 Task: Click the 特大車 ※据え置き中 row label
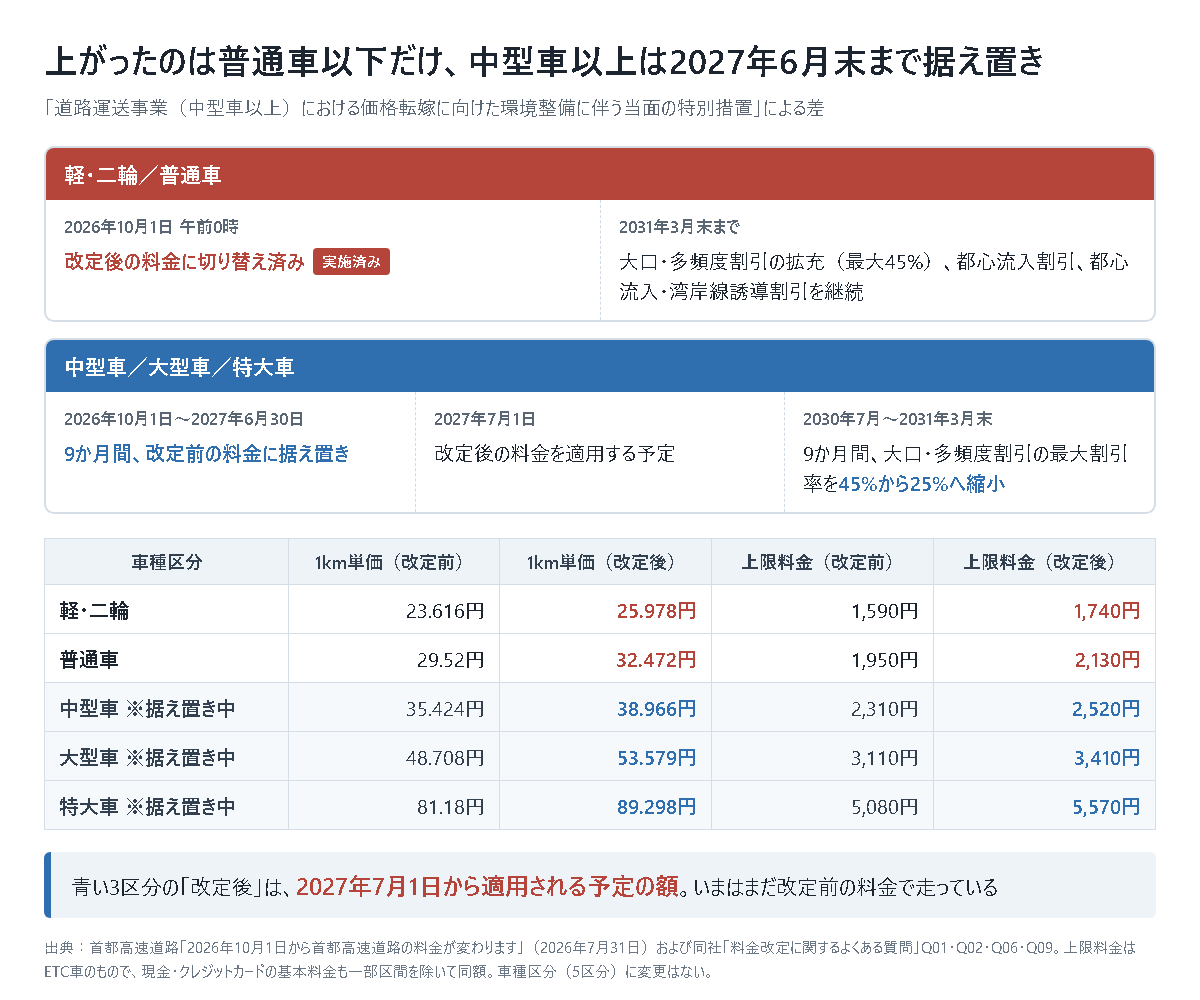coord(148,806)
